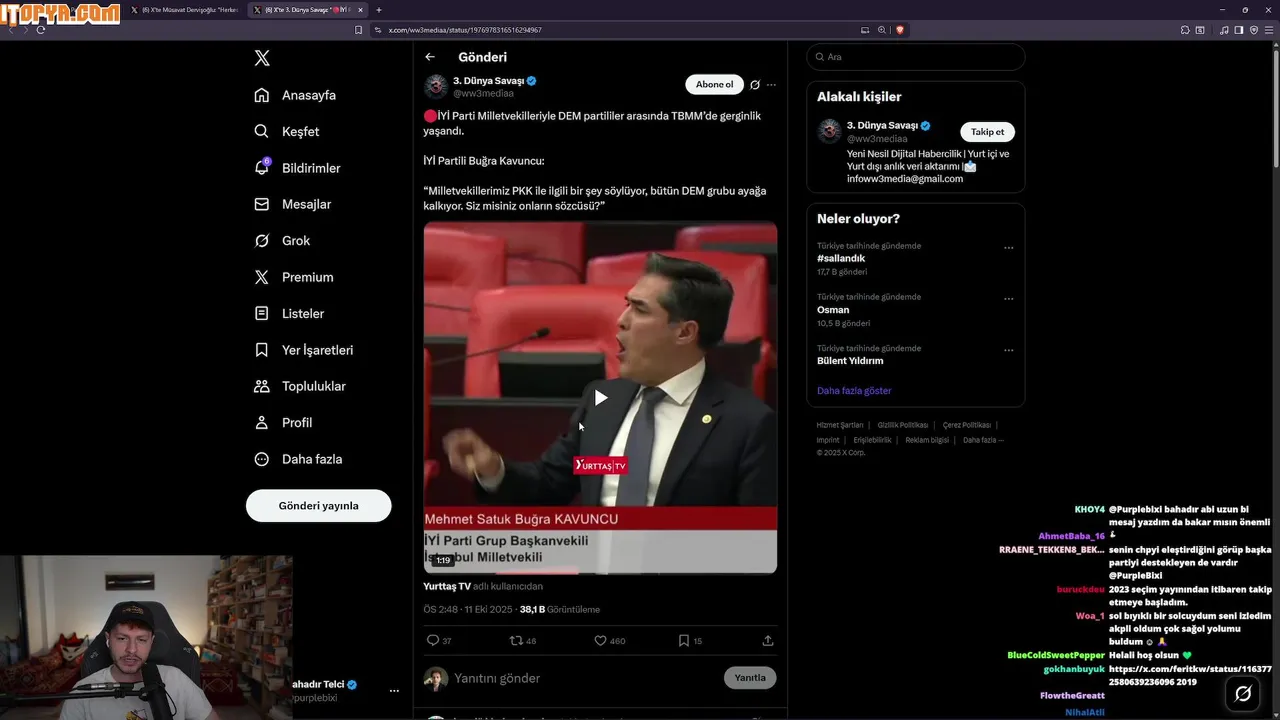Open Grok from the sidebar
Image resolution: width=1280 pixels, height=720 pixels.
point(282,240)
